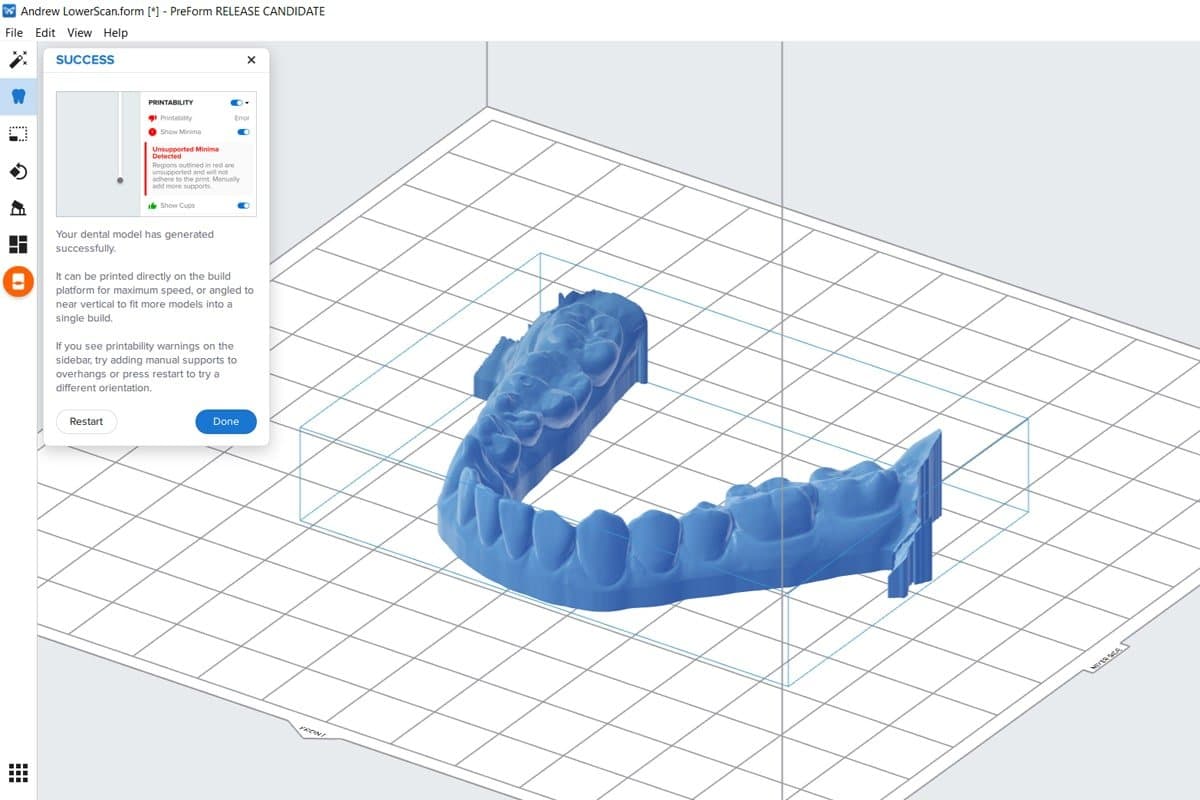Dismiss the SUCCESS dialog with its X
Screen dimensions: 1200x800
[x=250, y=59]
